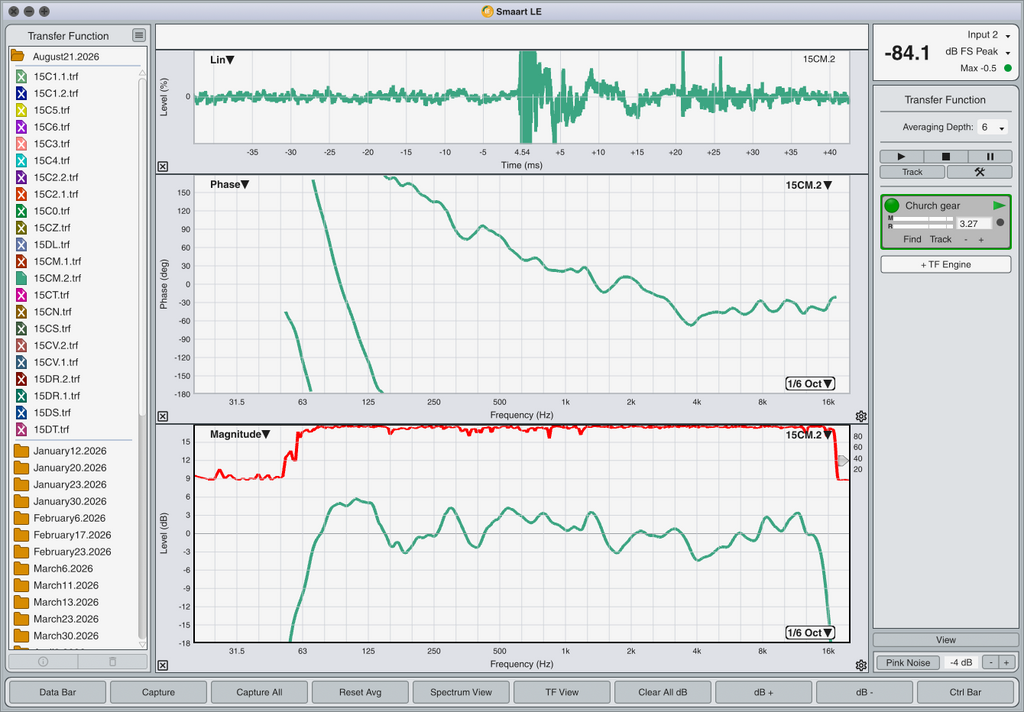Expand the Averaging Depth dropdown
Screen dimensions: 1024x712
pyautogui.click(x=993, y=127)
